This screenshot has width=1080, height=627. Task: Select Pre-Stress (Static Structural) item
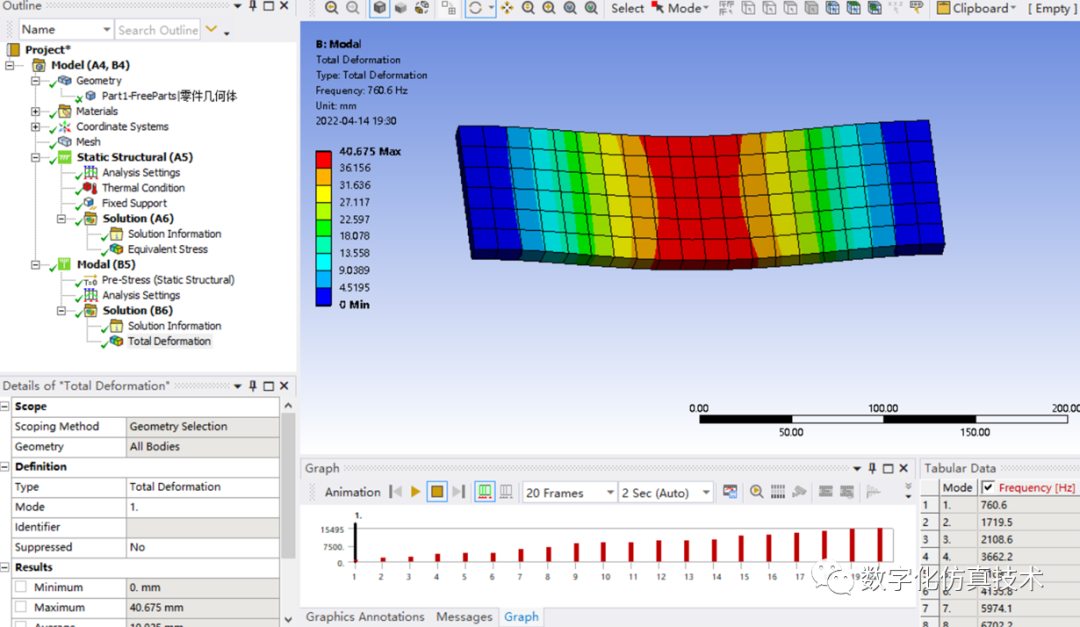point(168,280)
